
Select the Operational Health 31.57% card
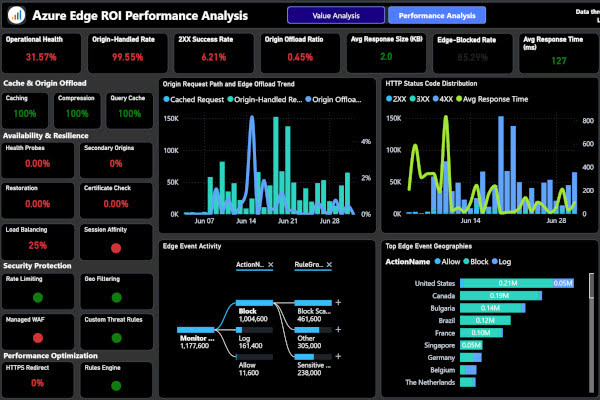pos(41,53)
